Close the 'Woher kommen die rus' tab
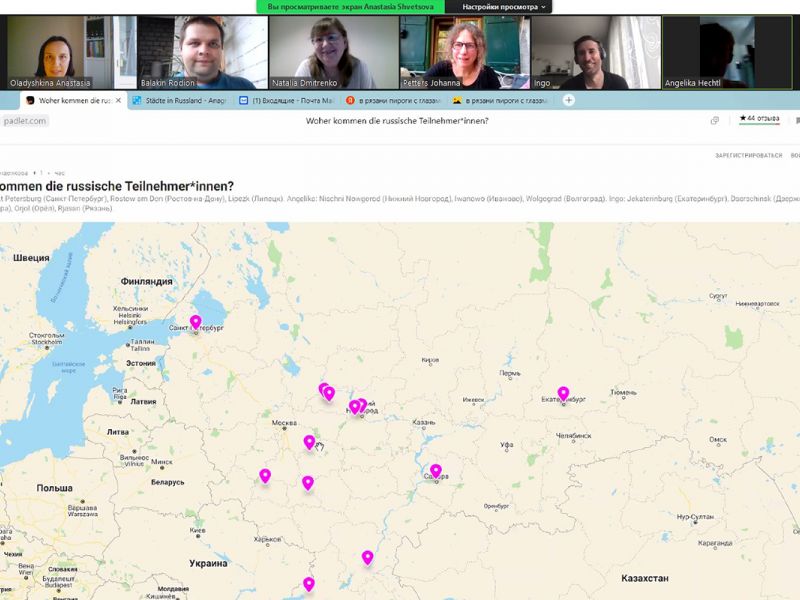Image resolution: width=800 pixels, height=600 pixels. (x=118, y=101)
